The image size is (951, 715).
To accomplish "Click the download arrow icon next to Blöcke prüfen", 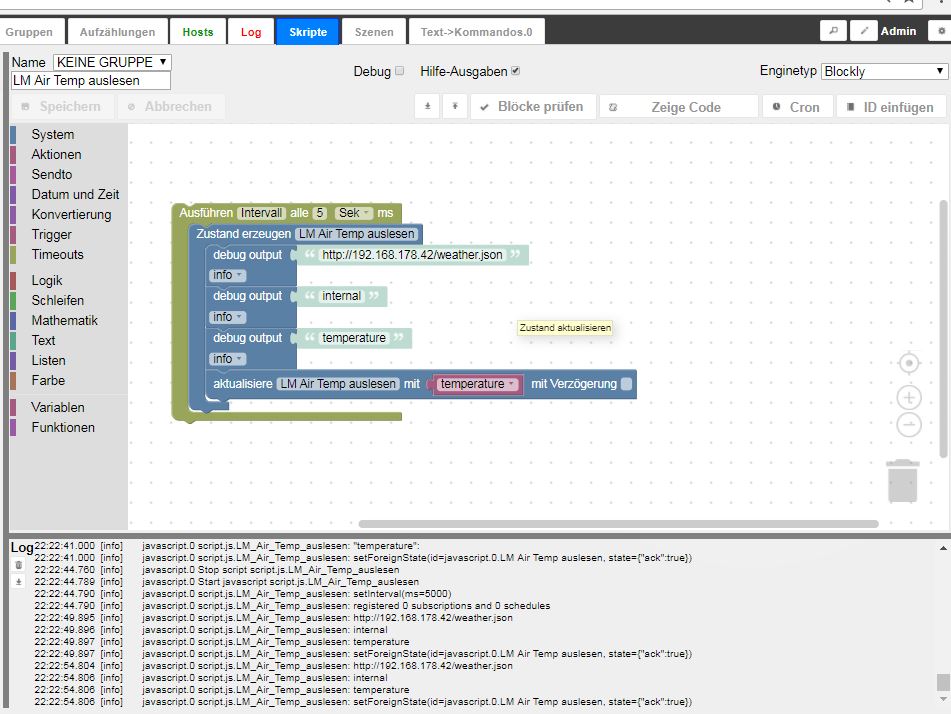I will coord(428,107).
